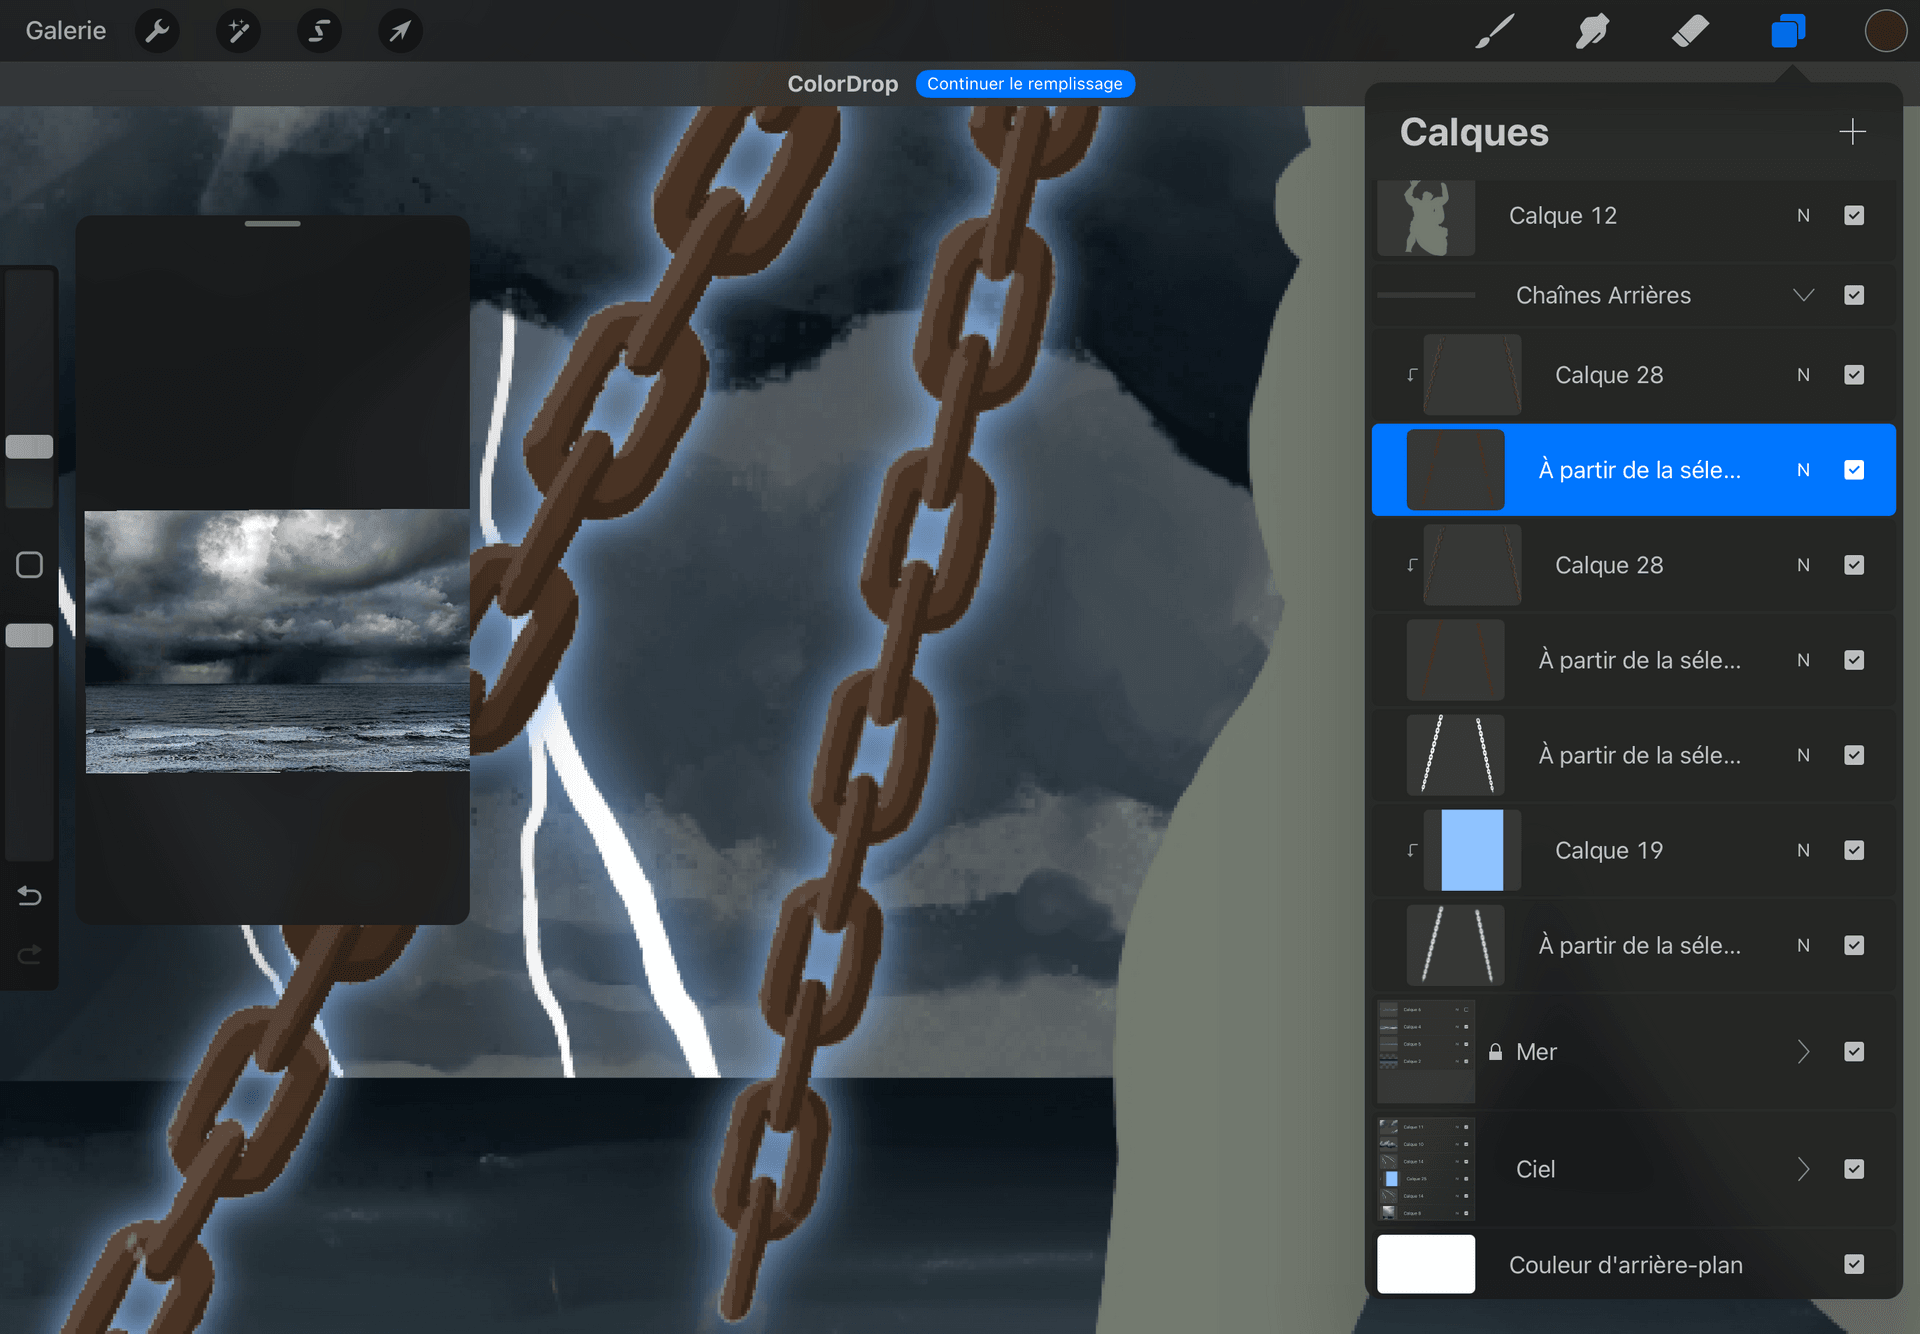Click Continuer le remplissage button
Viewport: 1920px width, 1334px height.
[x=1025, y=84]
